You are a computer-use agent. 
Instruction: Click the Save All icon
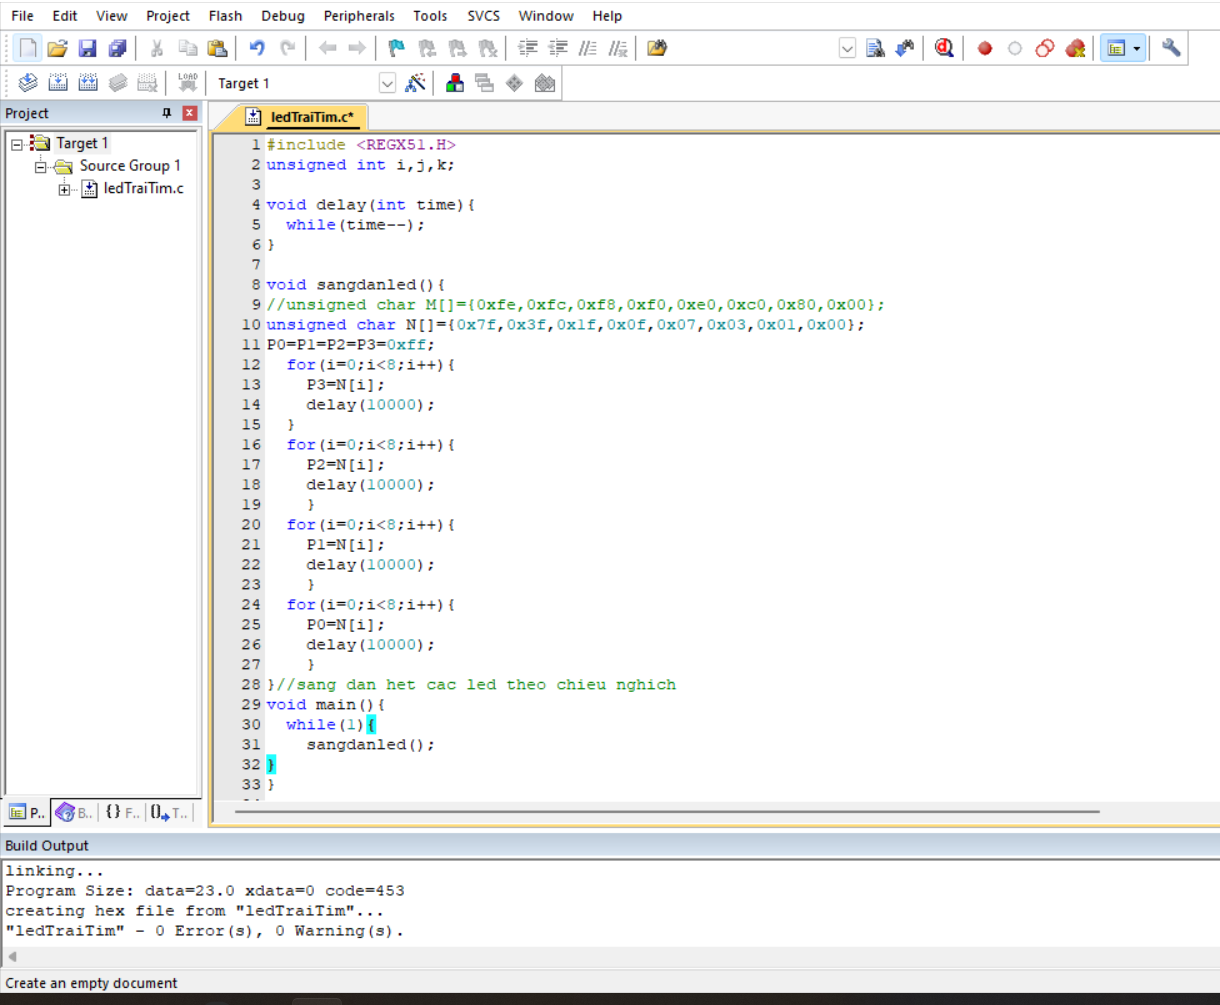118,48
